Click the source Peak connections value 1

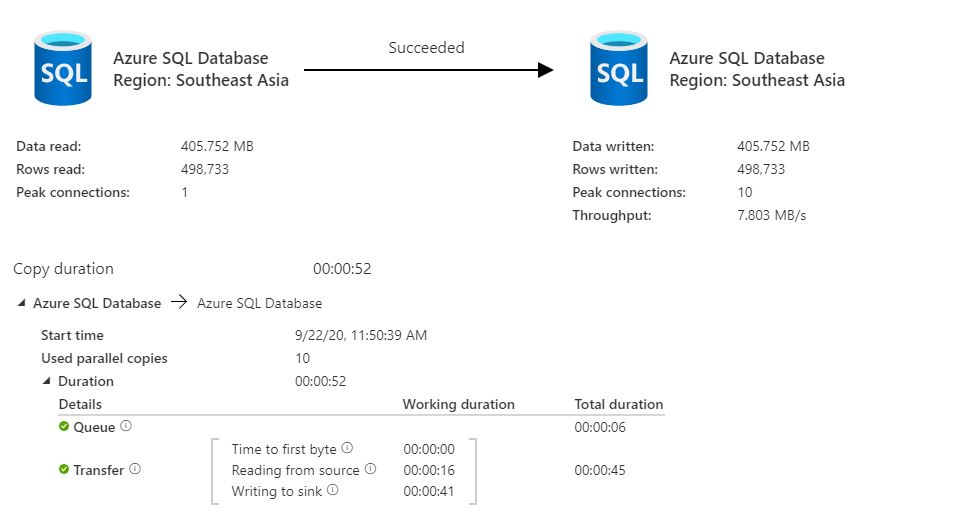point(185,192)
